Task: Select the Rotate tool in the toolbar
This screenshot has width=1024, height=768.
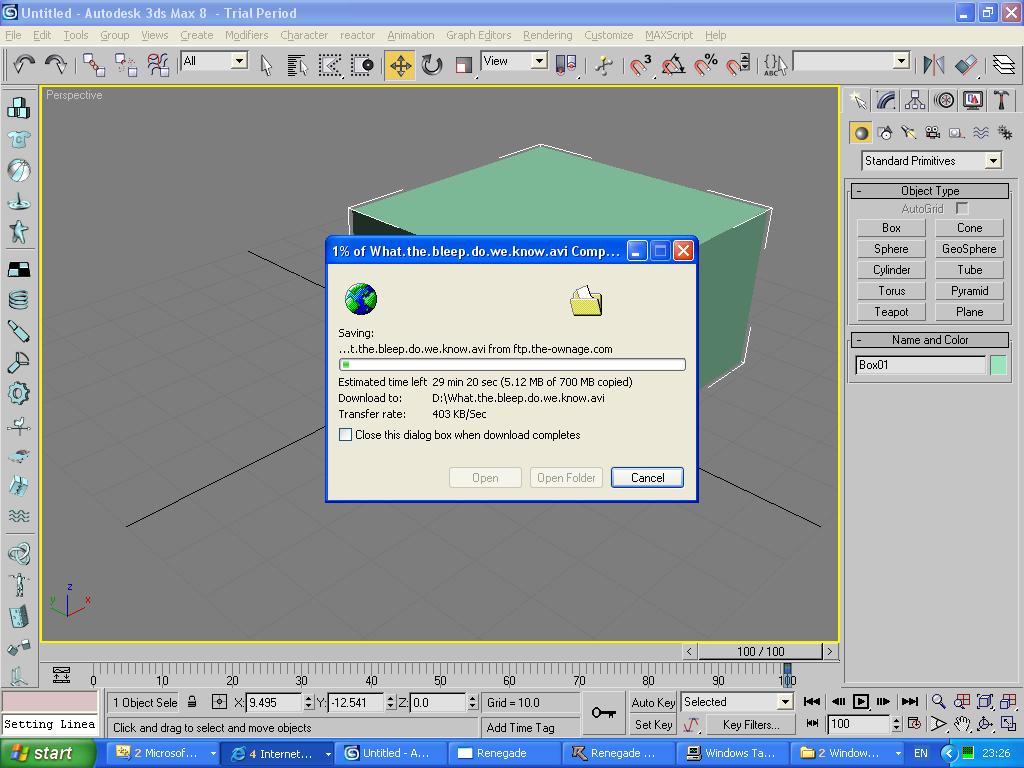Action: point(432,65)
